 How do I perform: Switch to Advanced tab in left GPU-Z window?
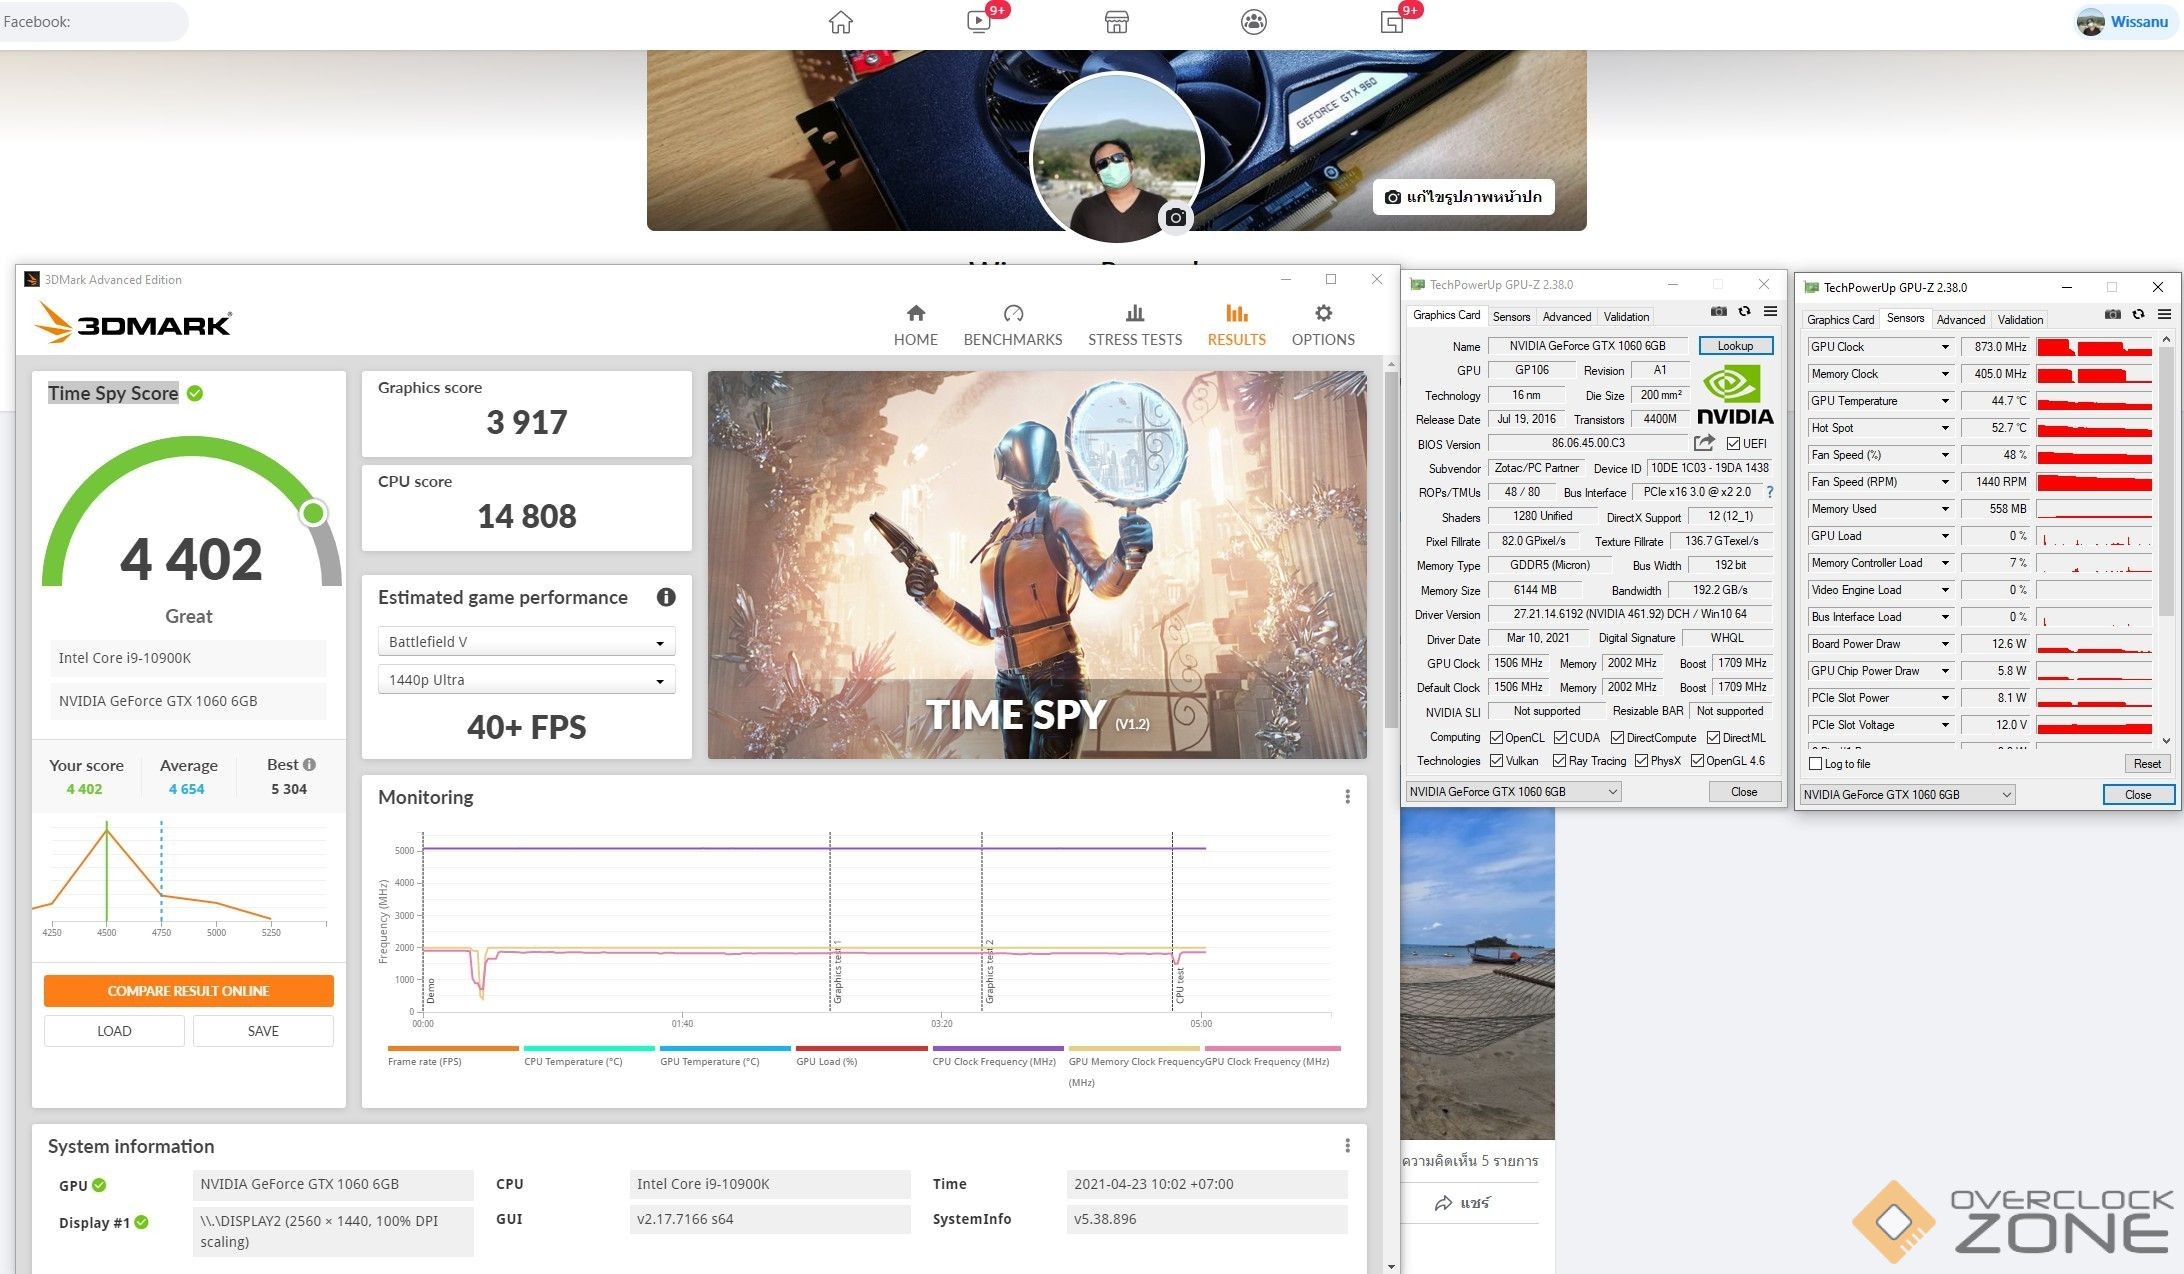click(1566, 317)
